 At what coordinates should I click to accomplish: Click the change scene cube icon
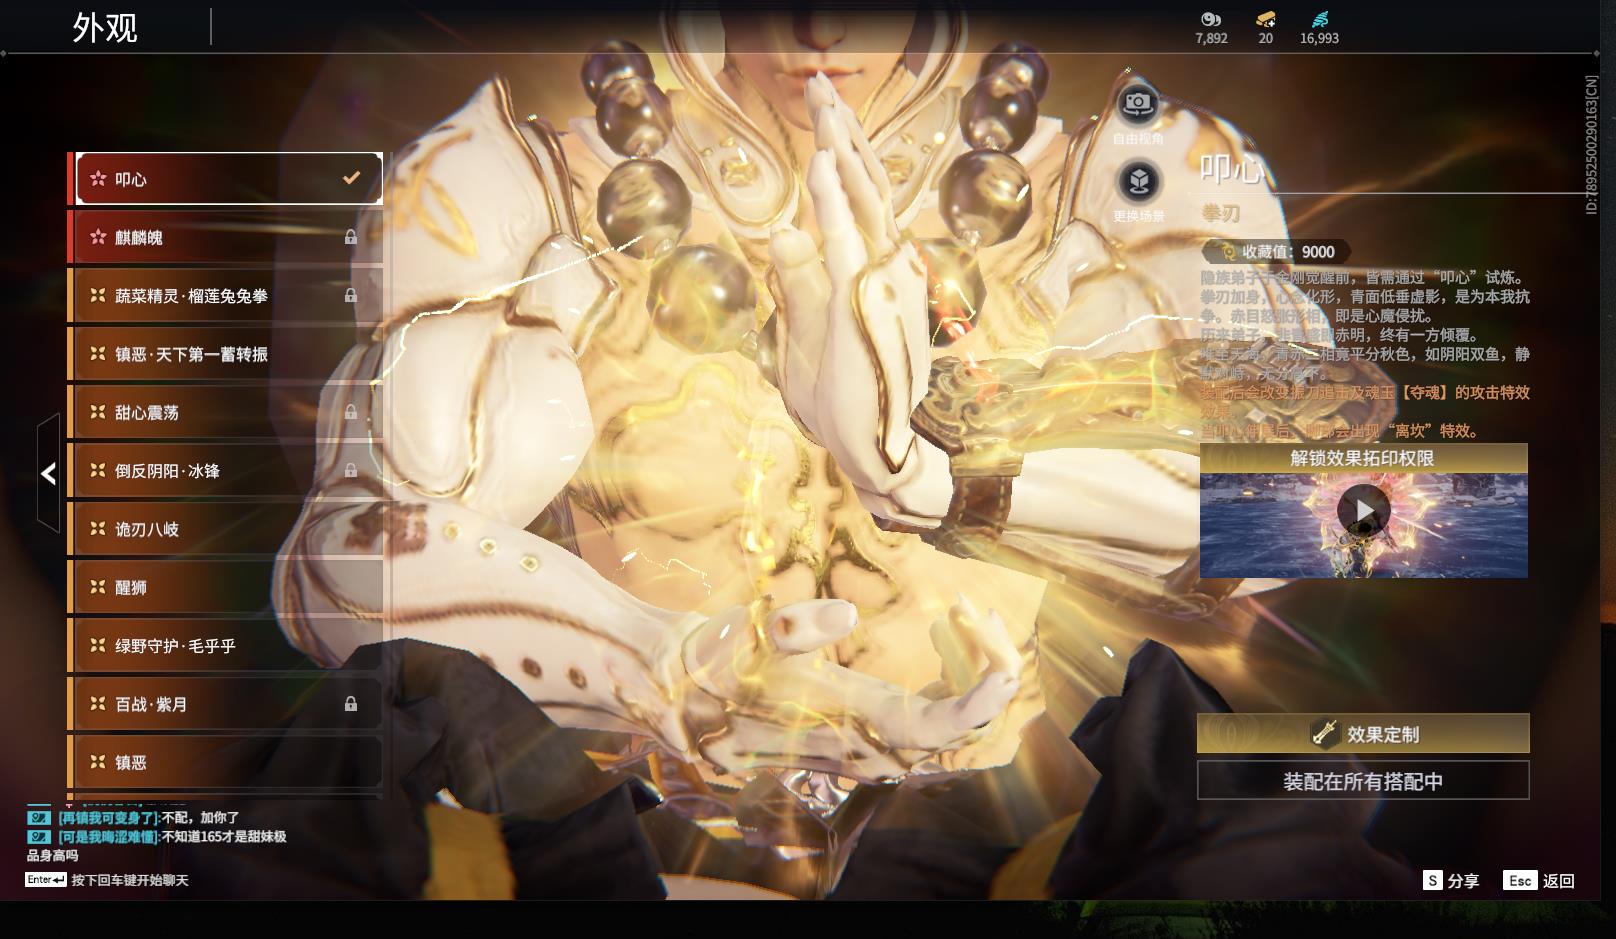(x=1138, y=182)
